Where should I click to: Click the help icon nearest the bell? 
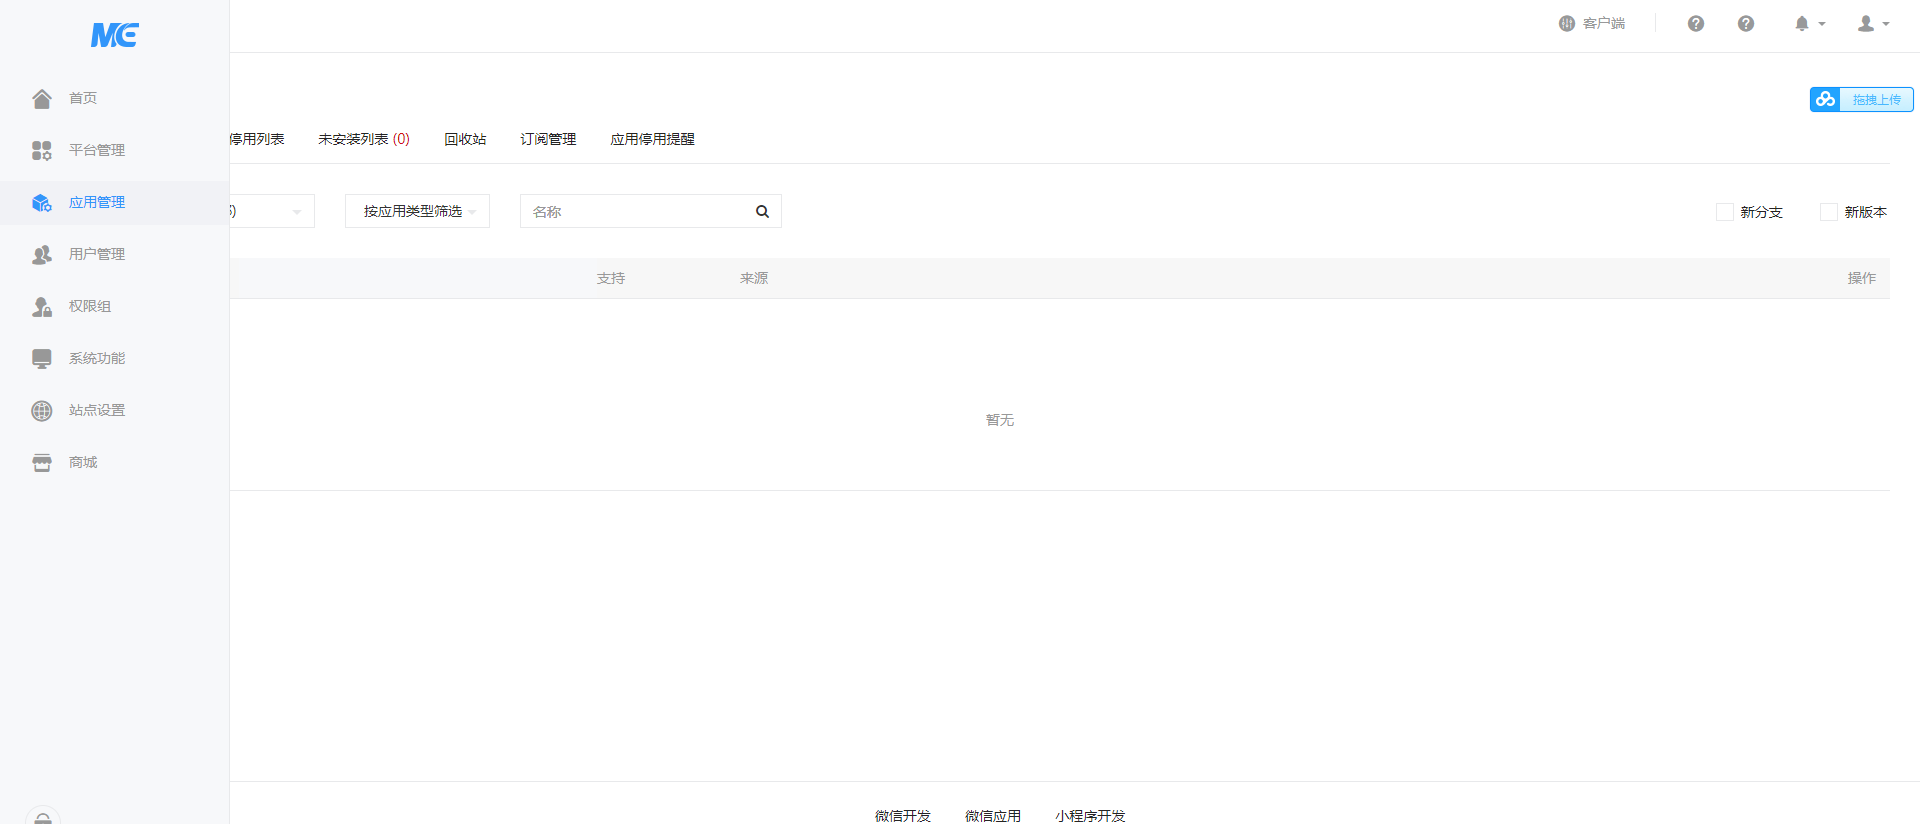pos(1746,23)
